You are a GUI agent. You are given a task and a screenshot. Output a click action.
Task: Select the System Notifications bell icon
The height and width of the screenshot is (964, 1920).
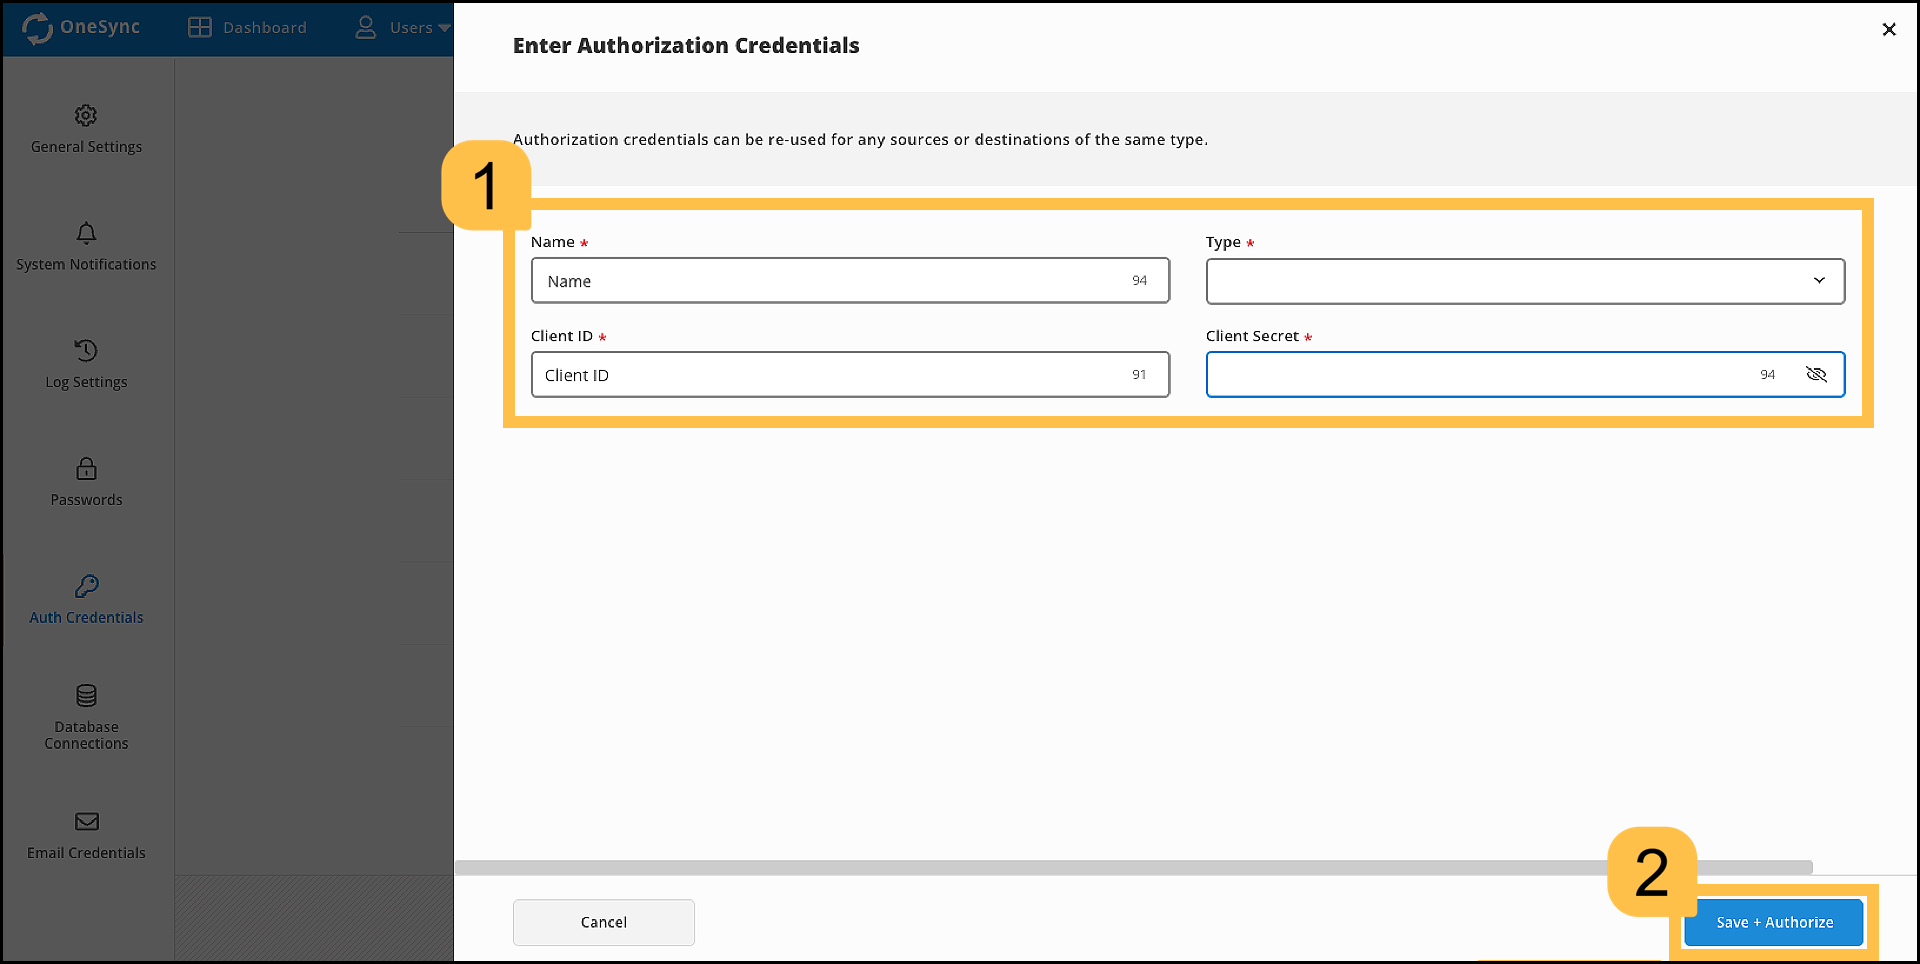click(x=85, y=233)
